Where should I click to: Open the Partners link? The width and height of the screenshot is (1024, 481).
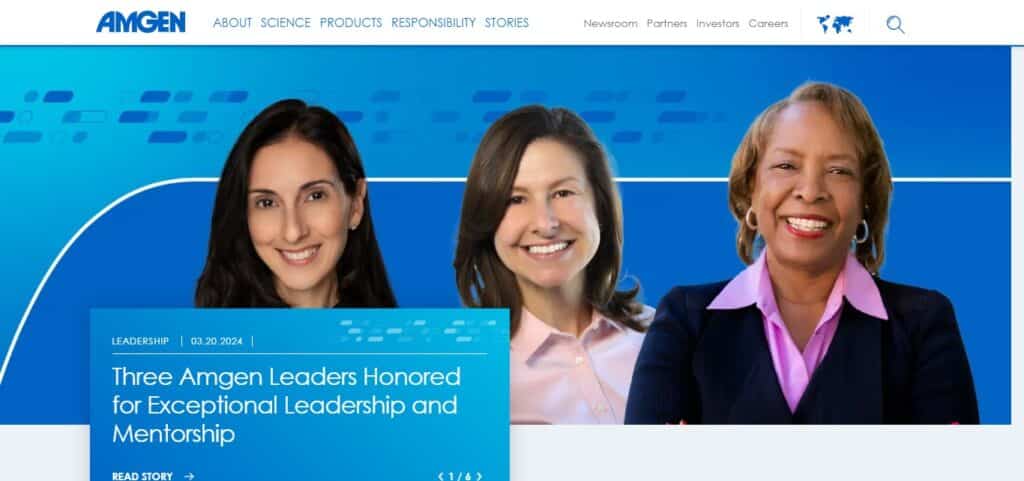(x=667, y=23)
